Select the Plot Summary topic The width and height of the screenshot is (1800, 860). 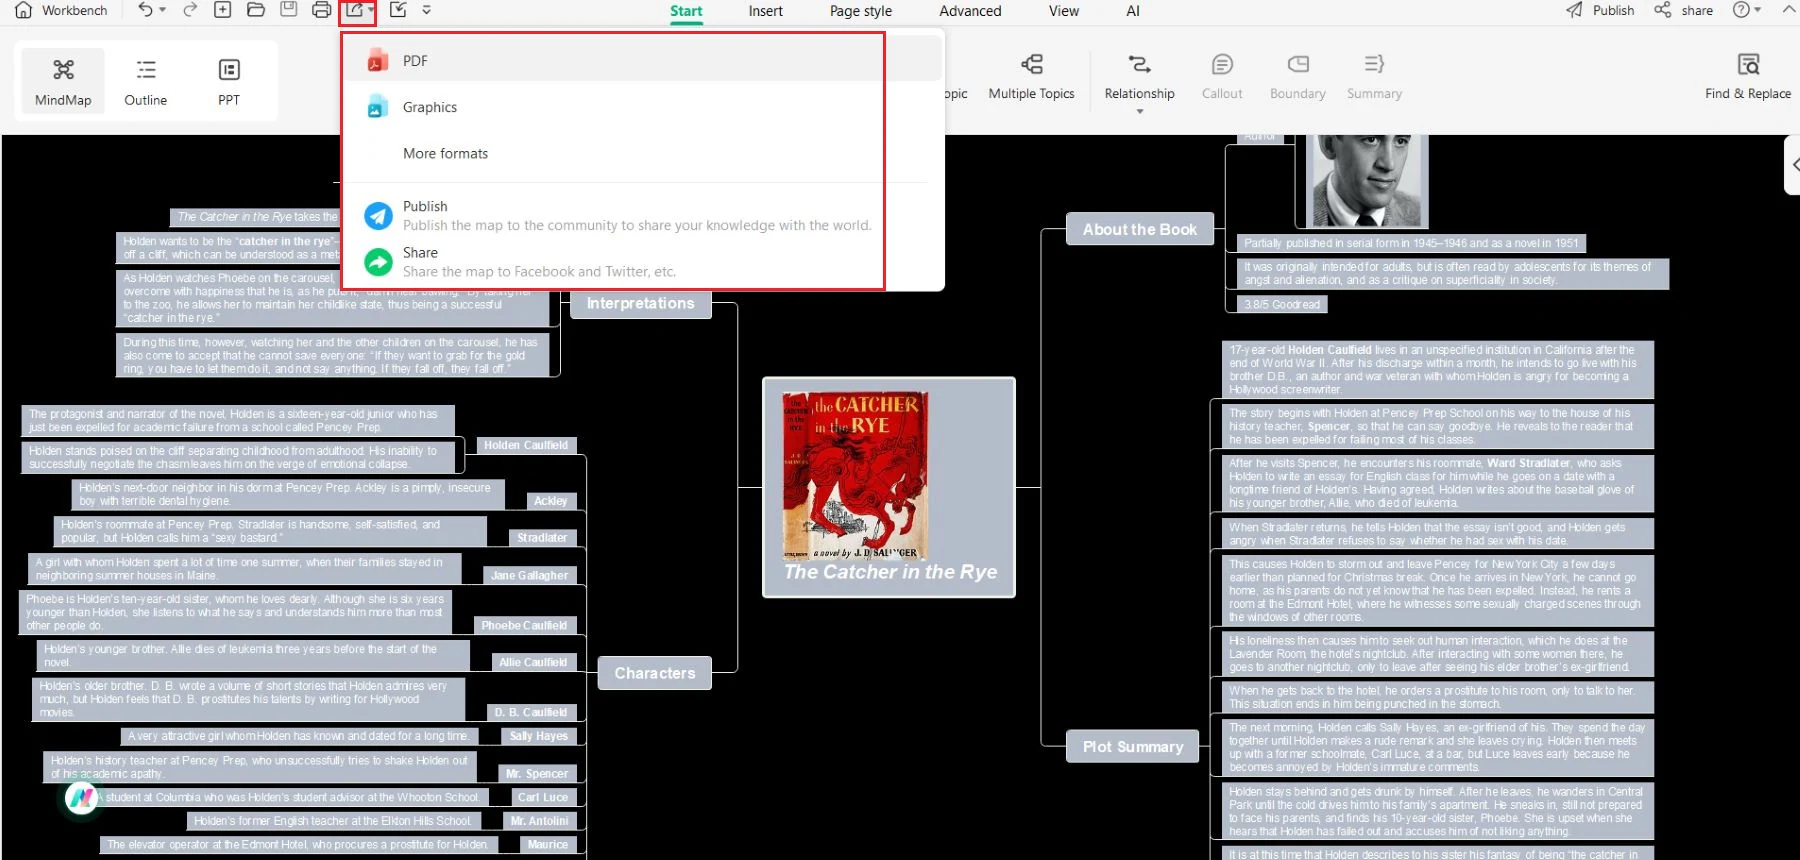1133,746
